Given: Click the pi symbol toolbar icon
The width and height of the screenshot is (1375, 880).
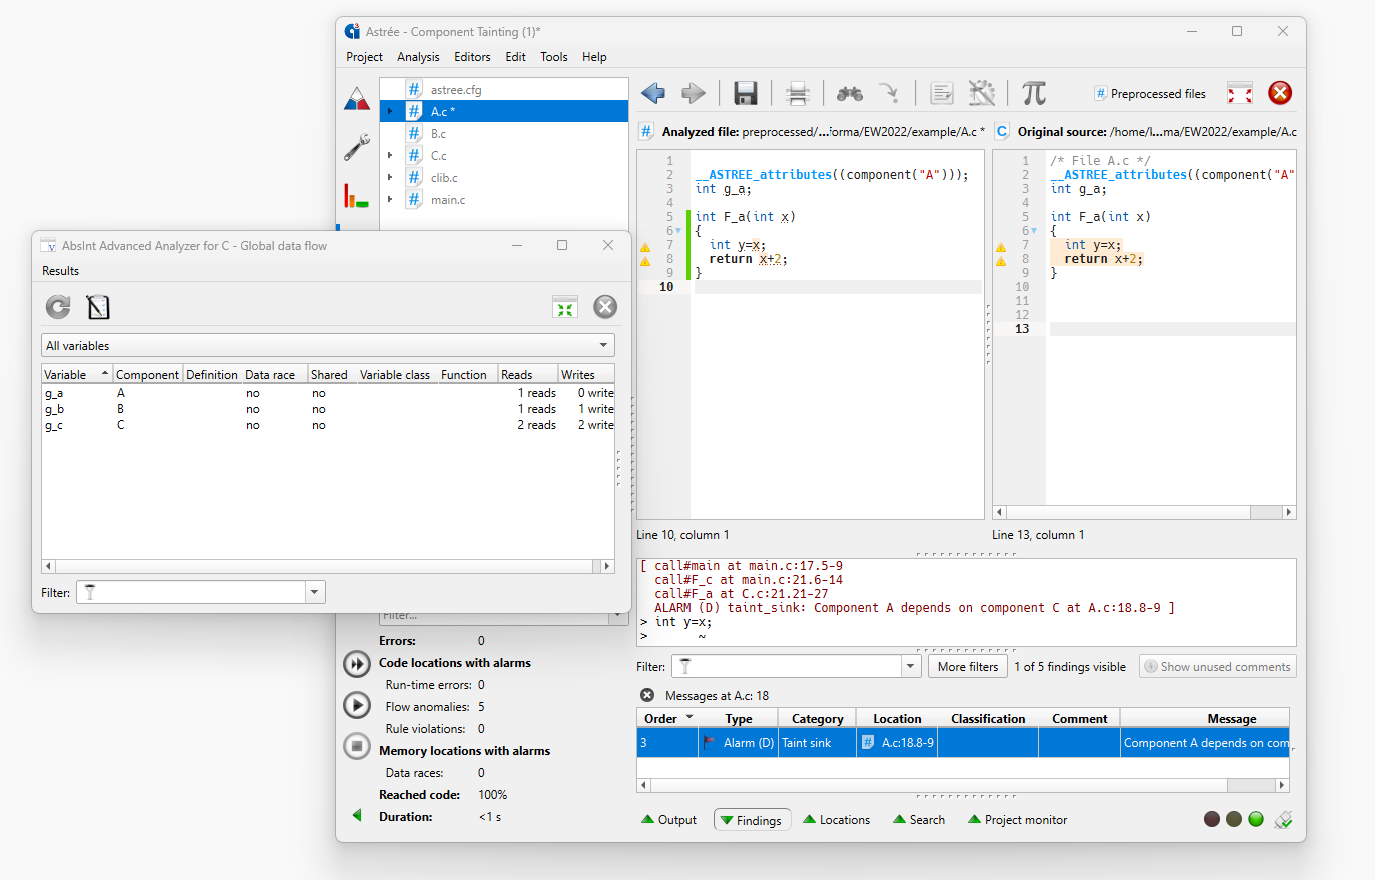Looking at the screenshot, I should 1034,93.
